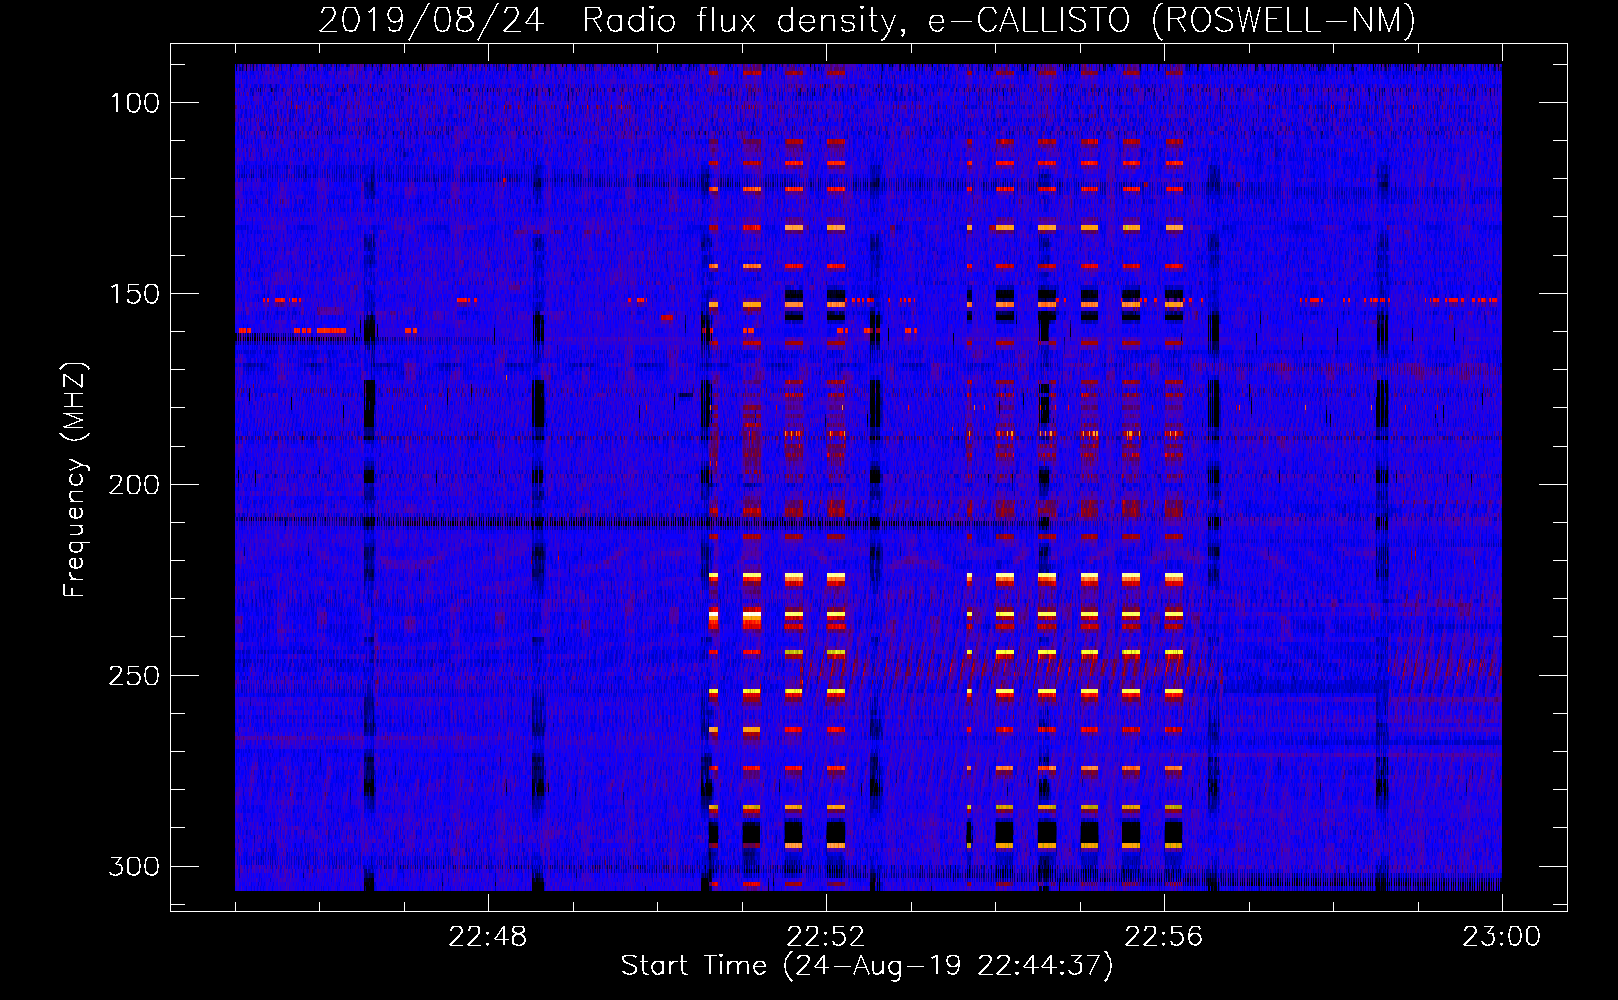Click the plot title "Radio flux density, e-CALLISTO (ROSWELL-NM)"

click(x=999, y=20)
